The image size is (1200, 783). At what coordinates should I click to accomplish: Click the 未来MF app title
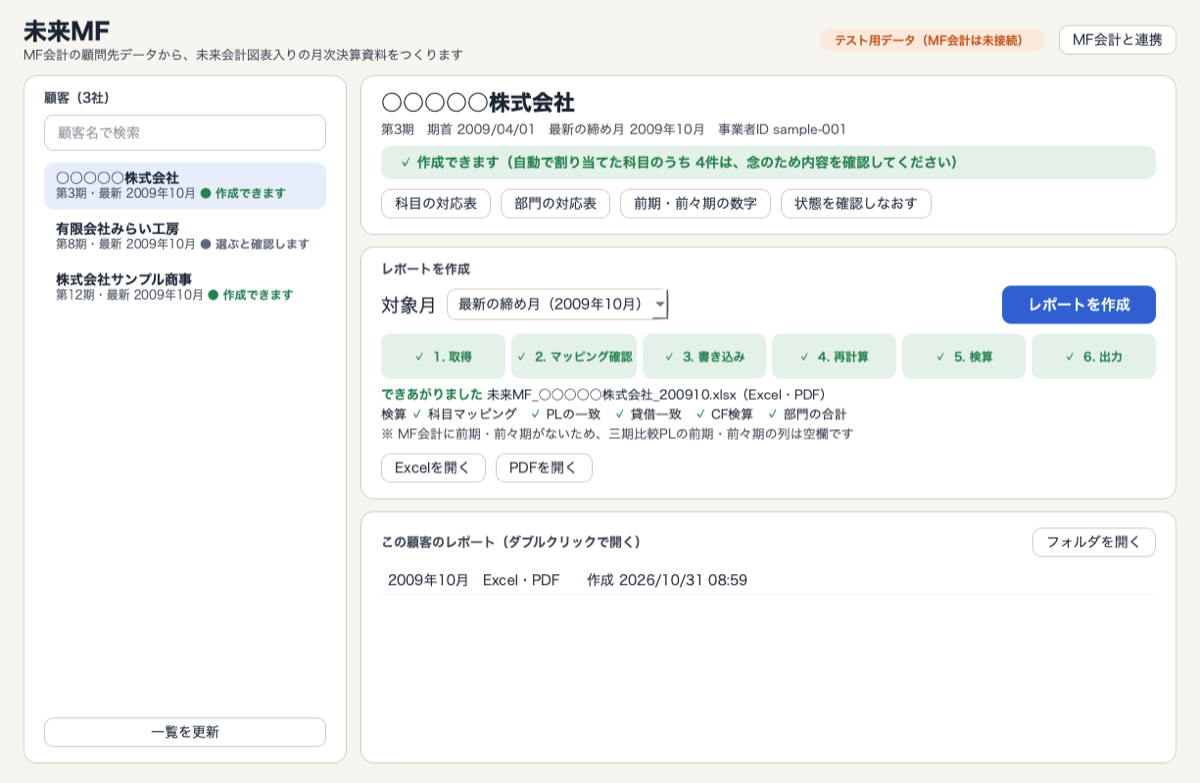coord(66,30)
